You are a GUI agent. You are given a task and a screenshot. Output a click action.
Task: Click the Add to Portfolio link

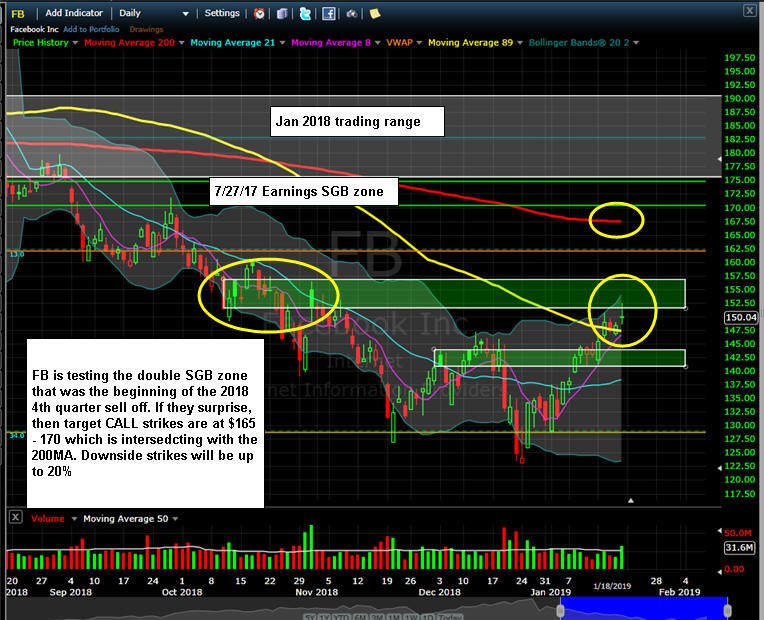click(x=91, y=29)
